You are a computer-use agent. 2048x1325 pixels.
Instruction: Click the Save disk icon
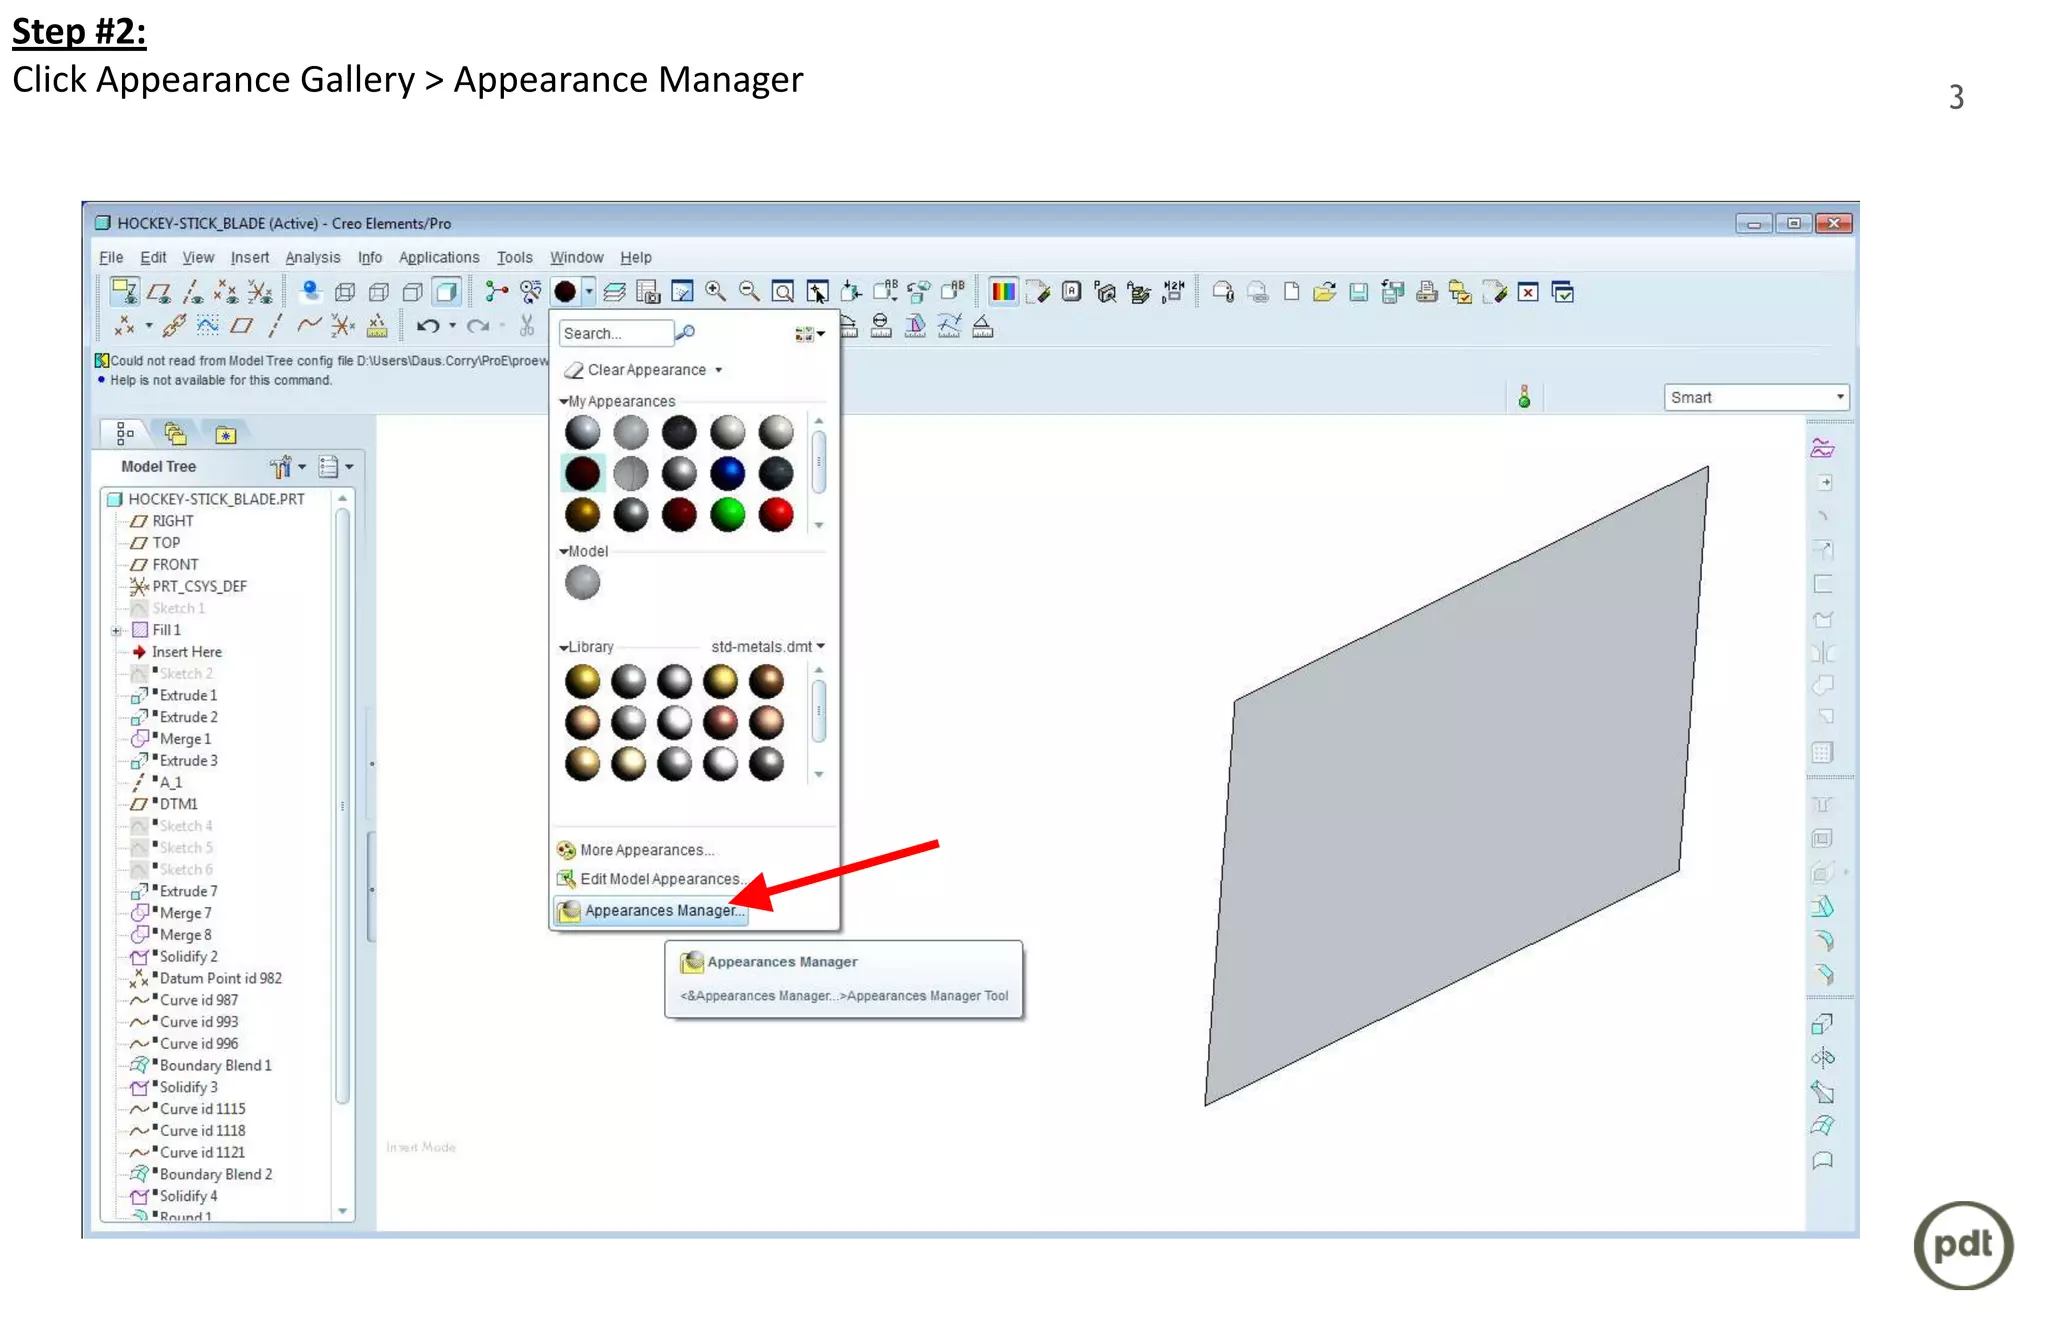1358,291
